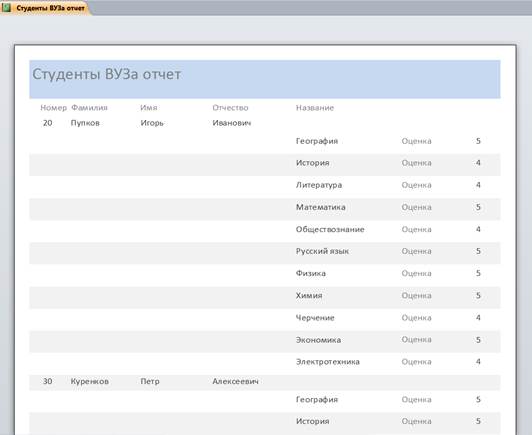Click the 'Номер' column header
Viewport: 532px width, 435px height.
(x=54, y=108)
